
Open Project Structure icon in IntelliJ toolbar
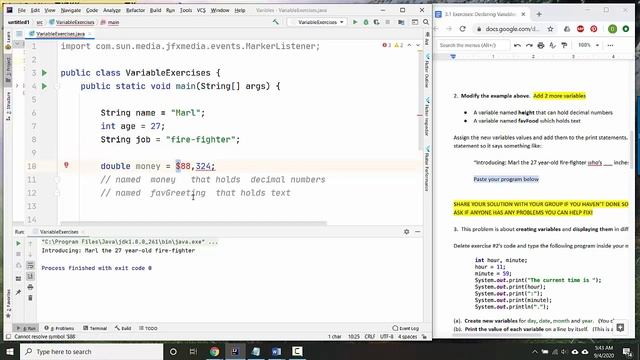pyautogui.click(x=401, y=22)
